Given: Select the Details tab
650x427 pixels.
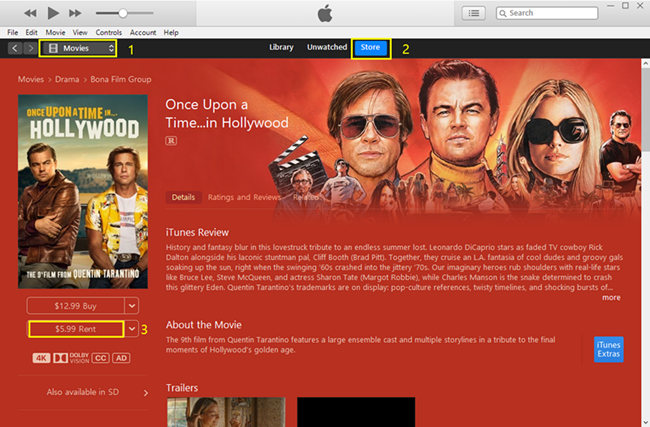Looking at the screenshot, I should pos(183,197).
